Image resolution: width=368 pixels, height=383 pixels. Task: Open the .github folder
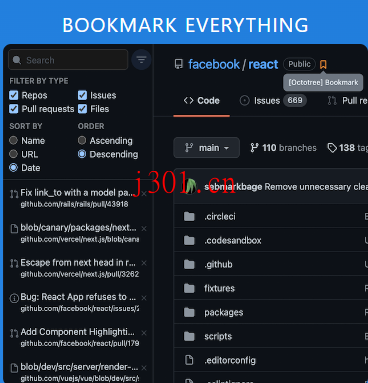click(218, 265)
